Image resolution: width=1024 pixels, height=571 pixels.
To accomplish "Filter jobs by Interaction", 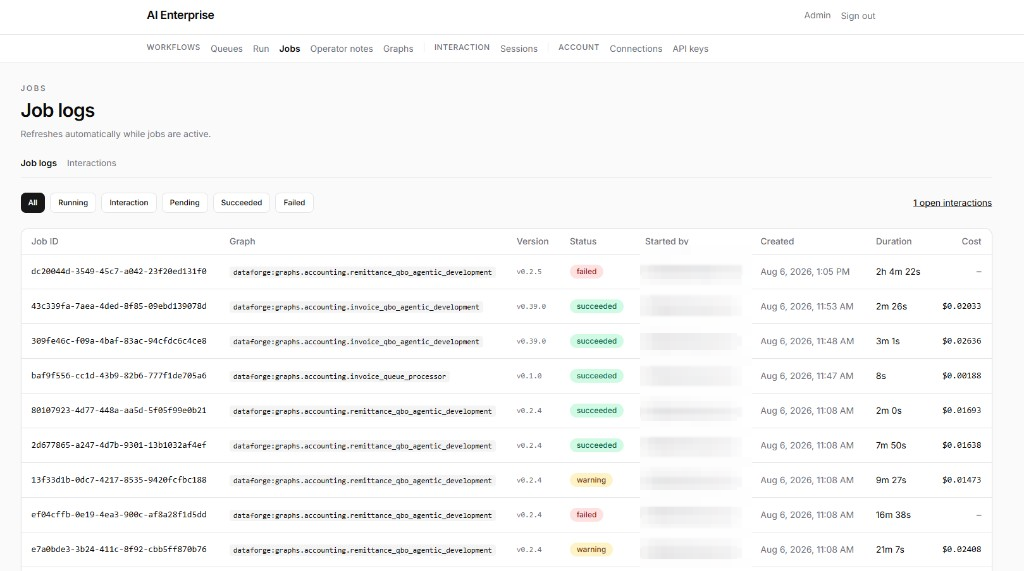I will tap(129, 203).
